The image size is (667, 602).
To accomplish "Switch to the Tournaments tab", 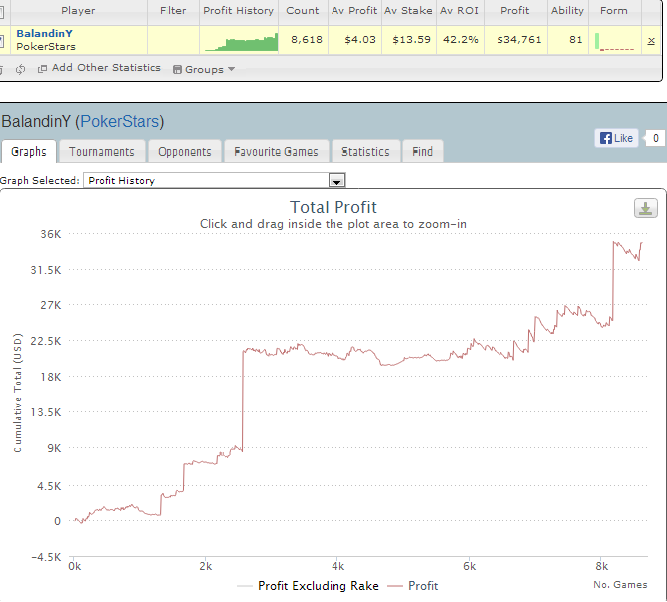I will coord(102,151).
